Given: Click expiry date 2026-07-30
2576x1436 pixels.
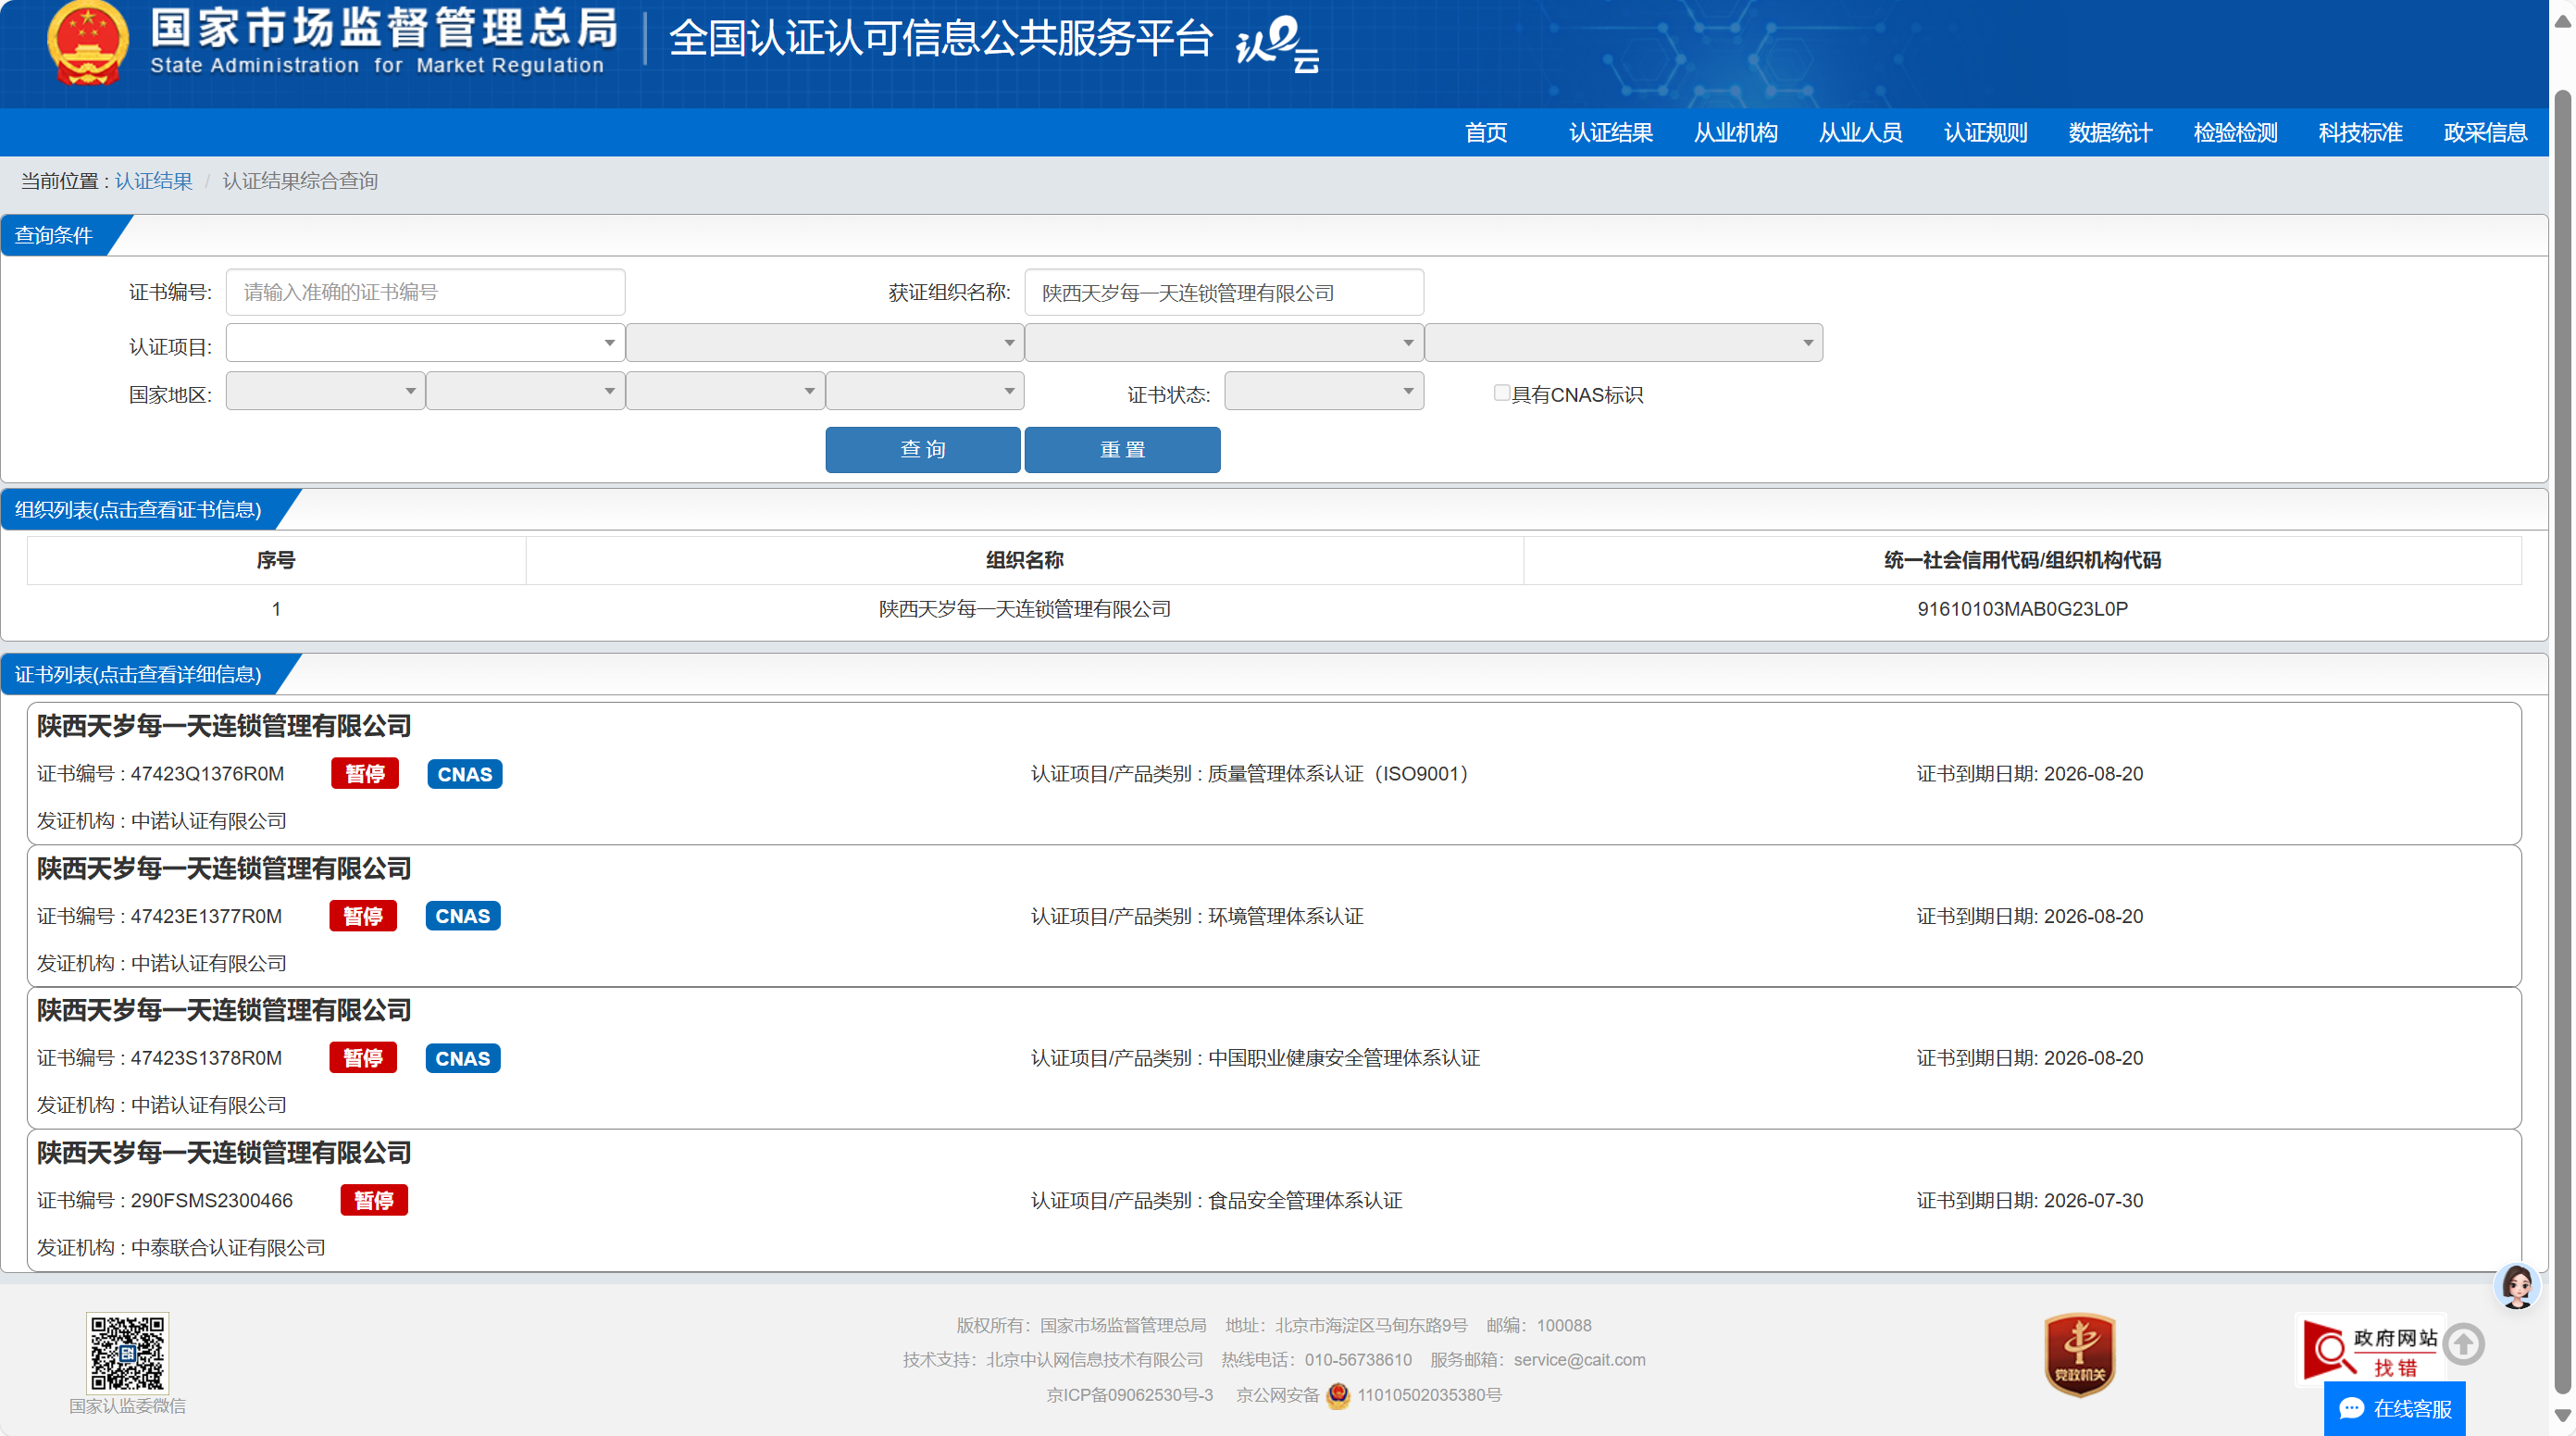Looking at the screenshot, I should [x=2093, y=1200].
